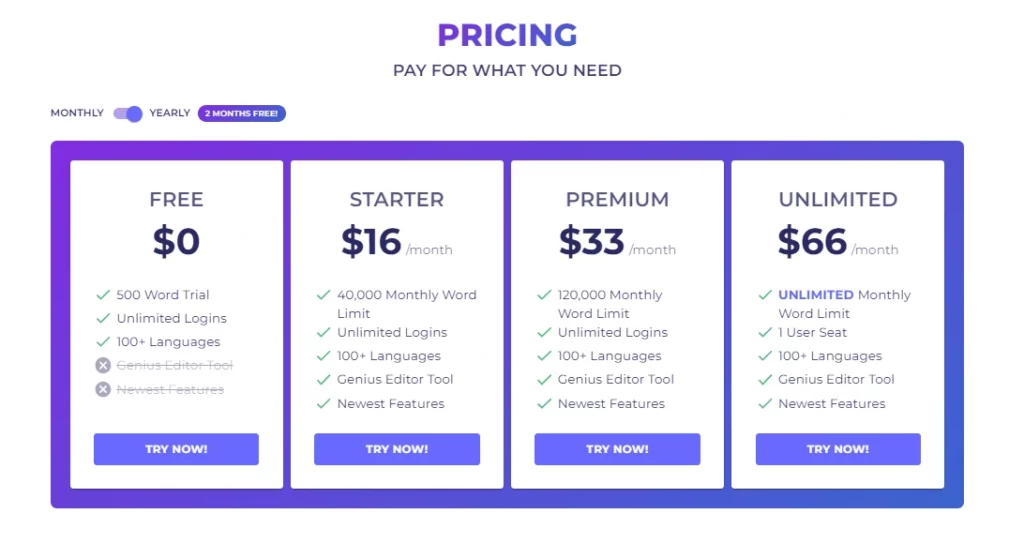Click the X icon beside Genius Editor Tool
Screen dimensions: 1024x544
coord(103,365)
